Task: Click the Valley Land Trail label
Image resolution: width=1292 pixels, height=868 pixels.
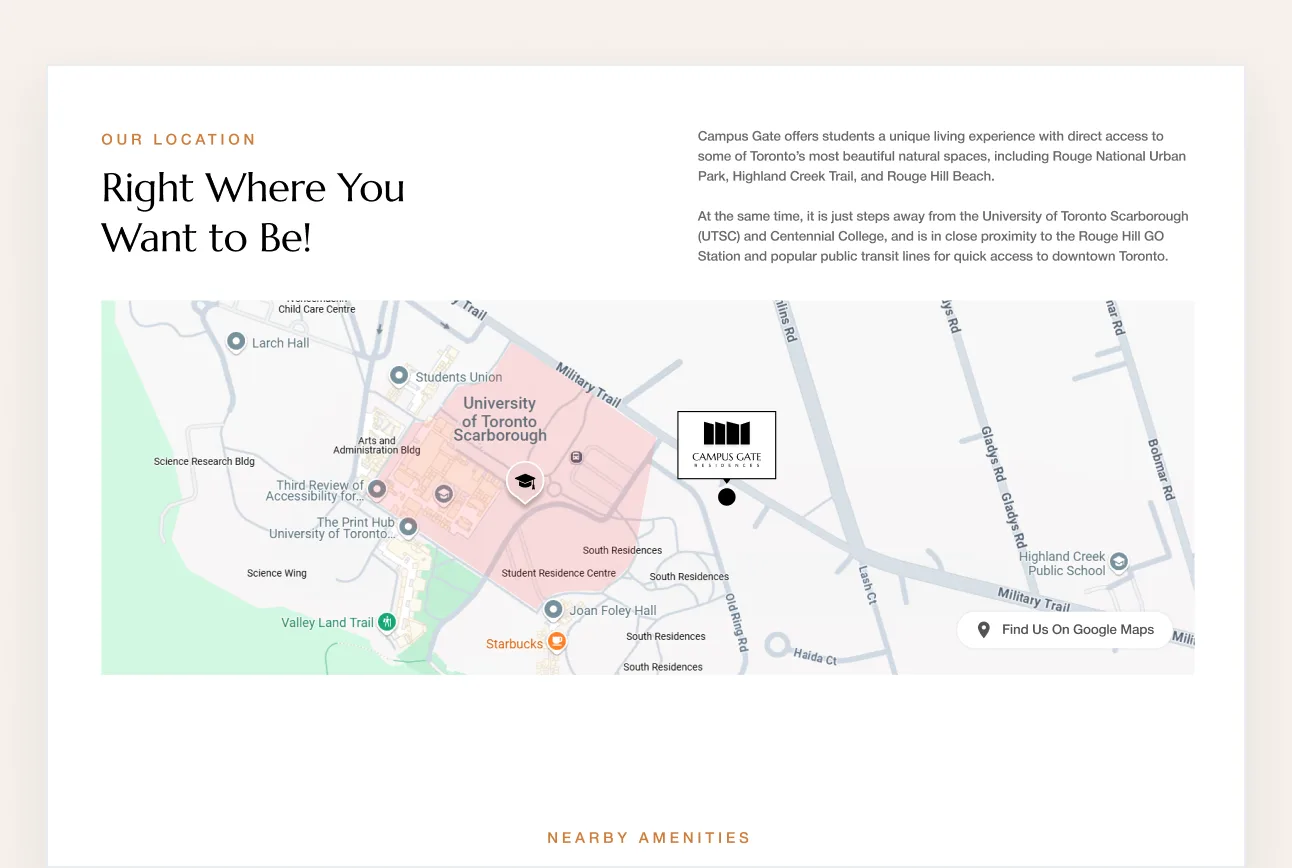Action: pos(327,623)
